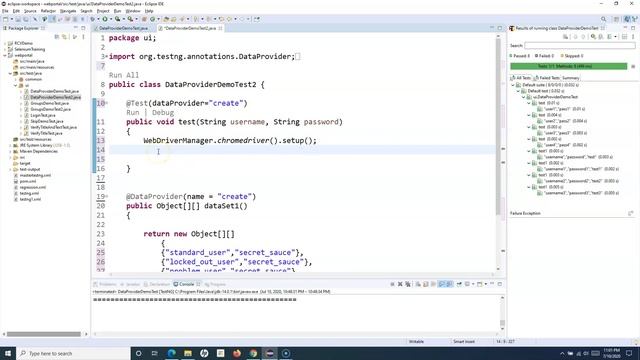Open File Explorer from taskbar
This screenshot has width=640, height=360.
click(x=188, y=353)
